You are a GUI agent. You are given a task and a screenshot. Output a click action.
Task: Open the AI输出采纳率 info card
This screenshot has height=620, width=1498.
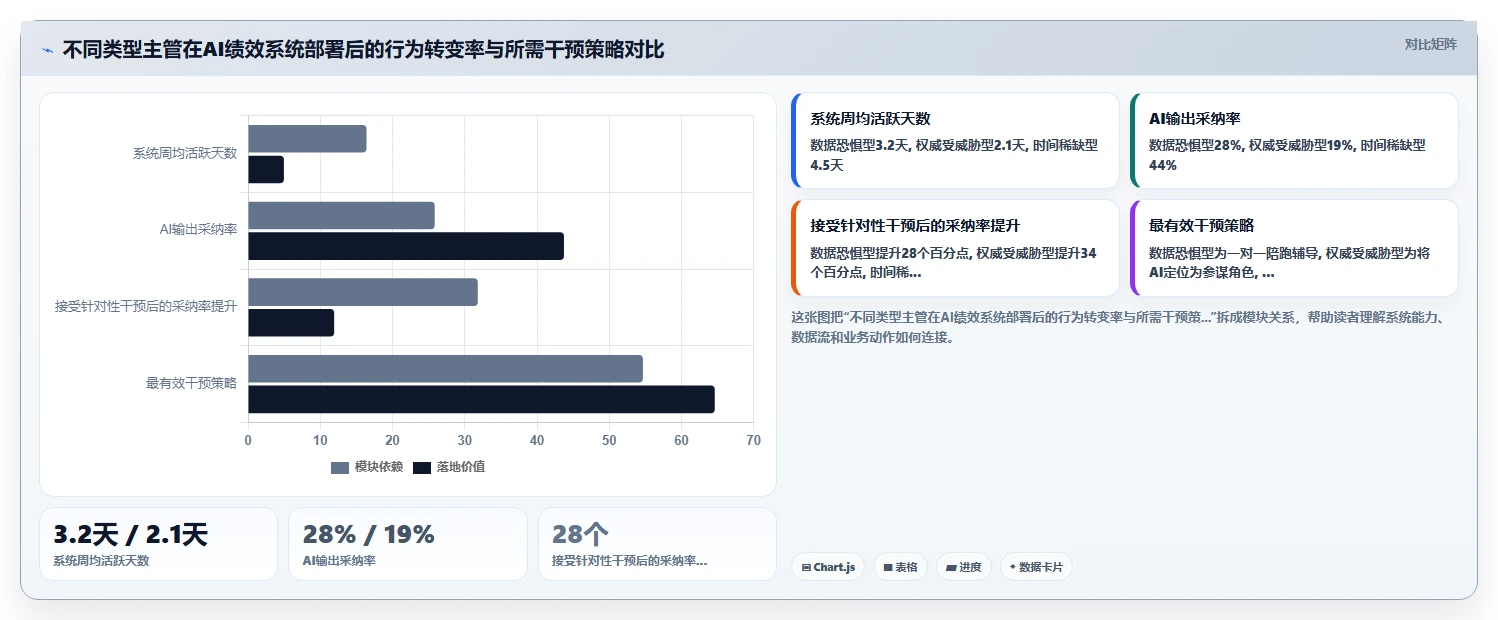pyautogui.click(x=1294, y=141)
